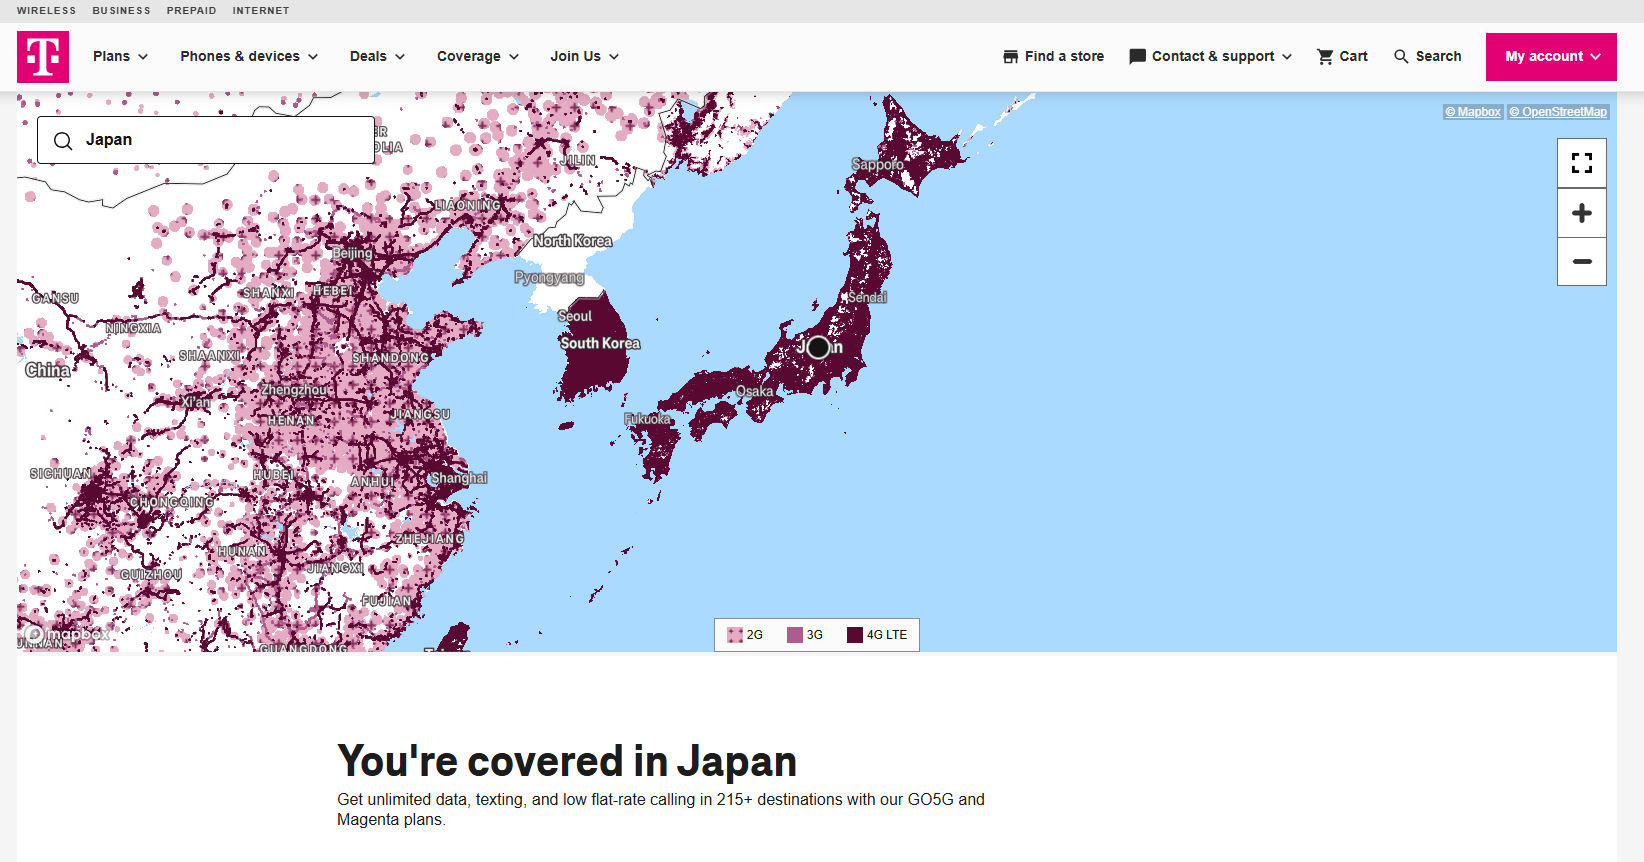1644x862 pixels.
Task: Zoom out on the map
Action: pos(1581,262)
